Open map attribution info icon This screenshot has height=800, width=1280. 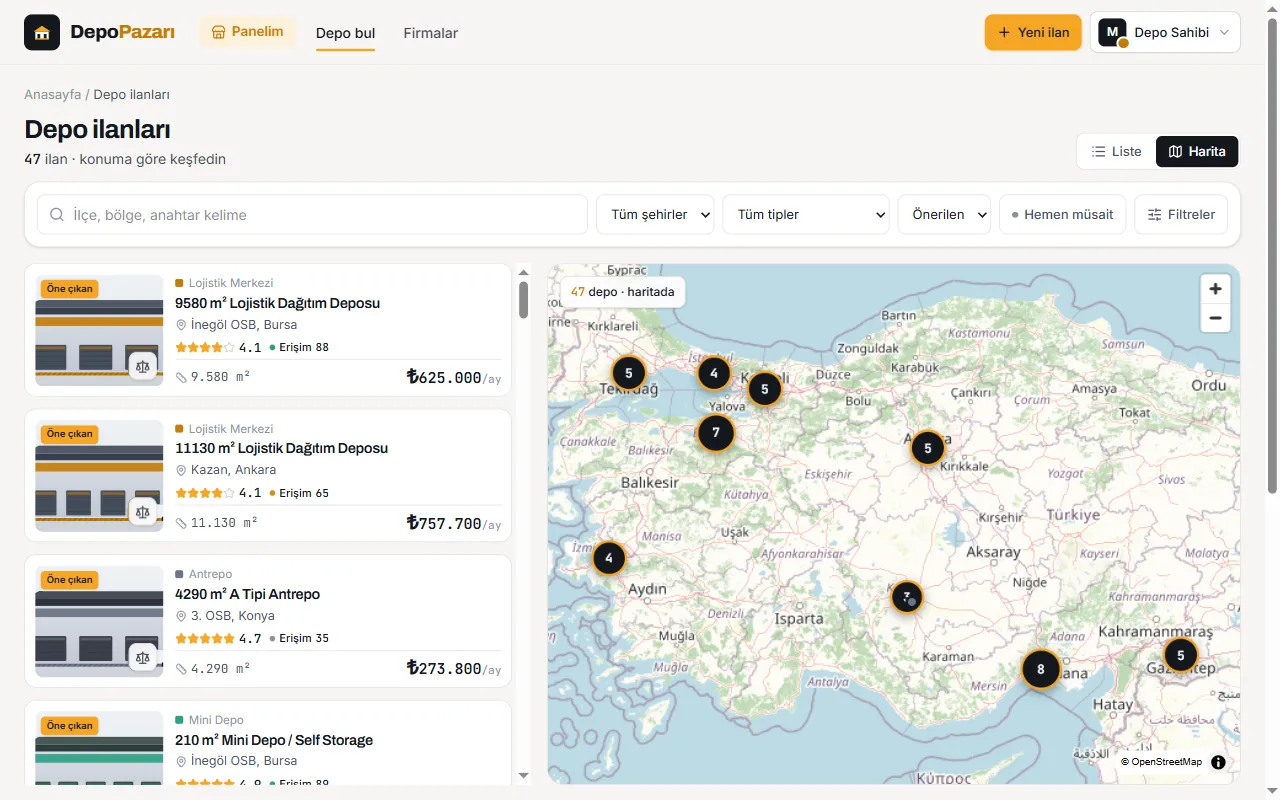(x=1218, y=762)
